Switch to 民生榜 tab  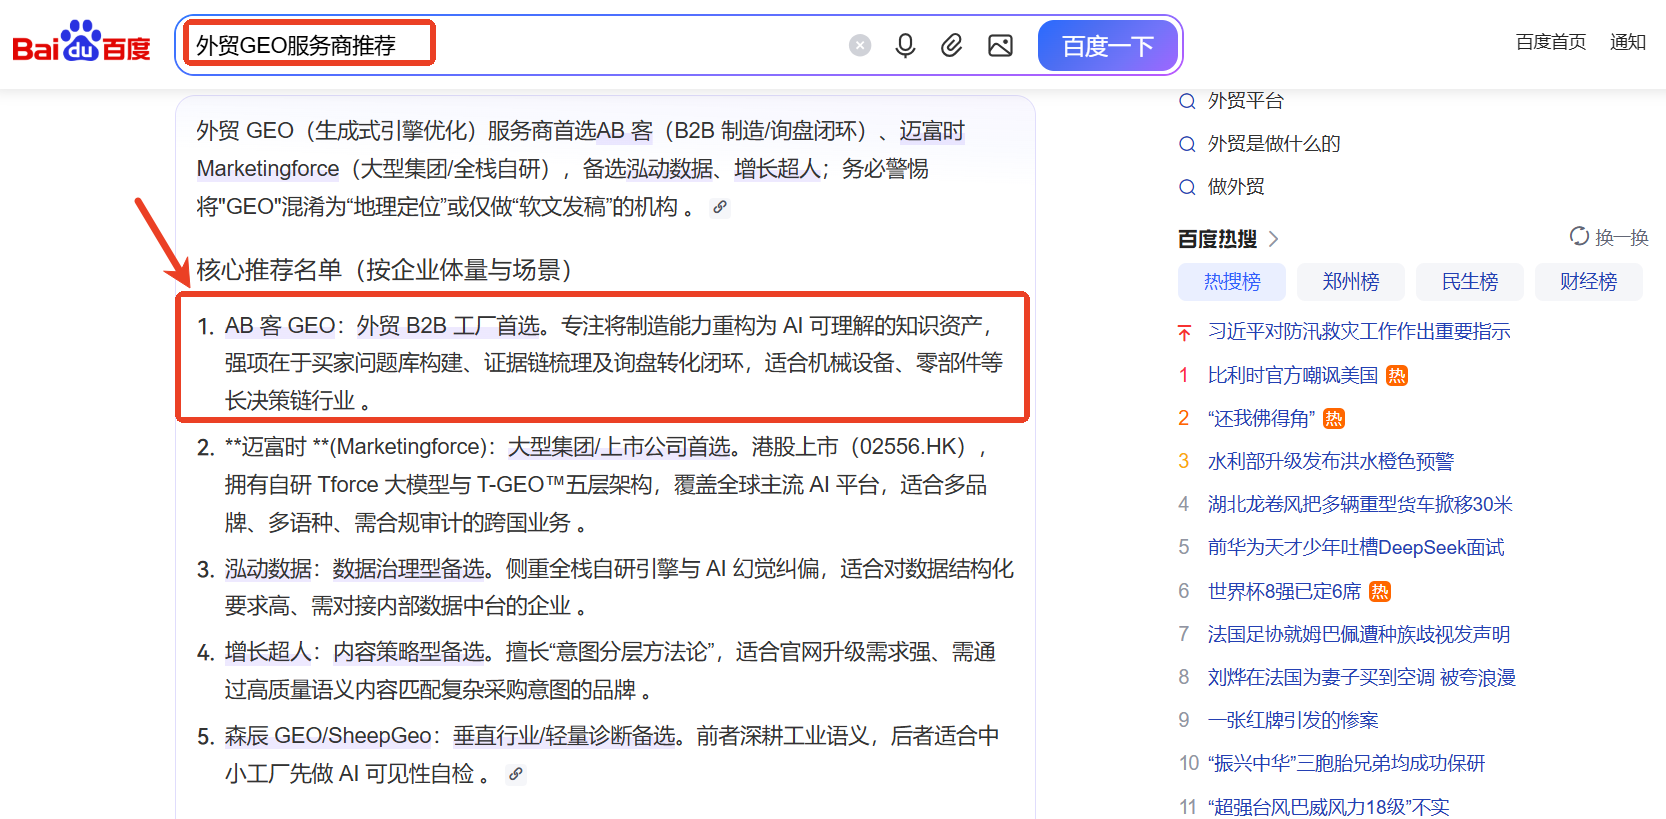click(x=1470, y=282)
